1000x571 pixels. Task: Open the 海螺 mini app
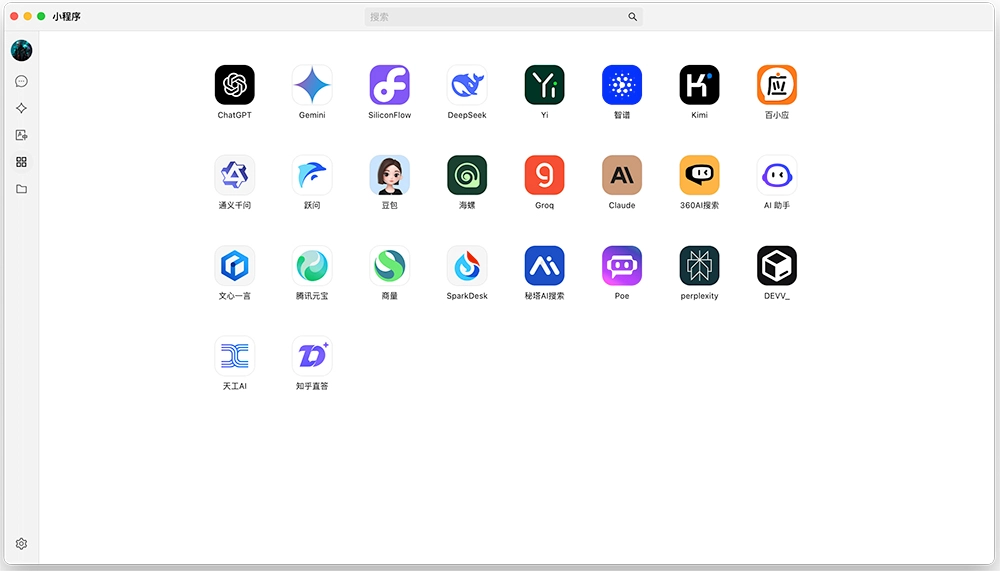tap(467, 175)
